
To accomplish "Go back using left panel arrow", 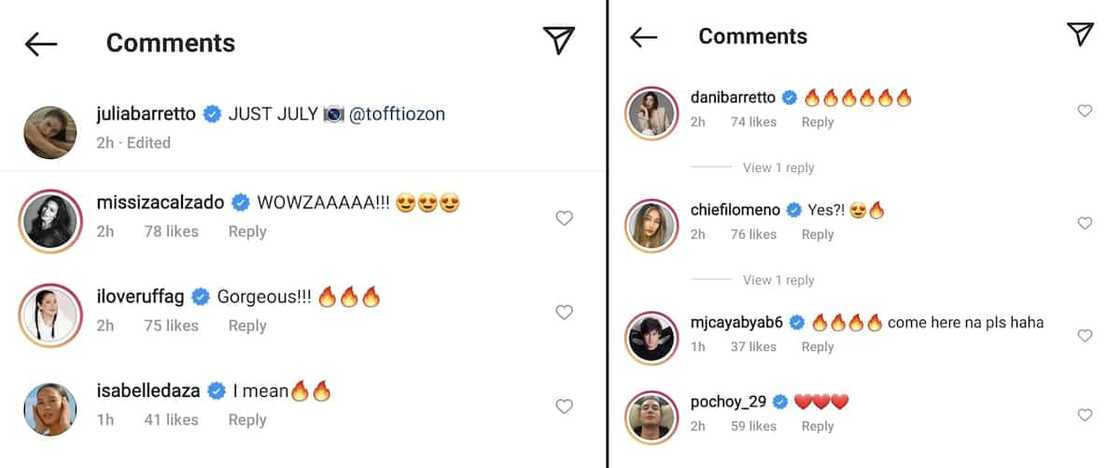I will pos(41,43).
